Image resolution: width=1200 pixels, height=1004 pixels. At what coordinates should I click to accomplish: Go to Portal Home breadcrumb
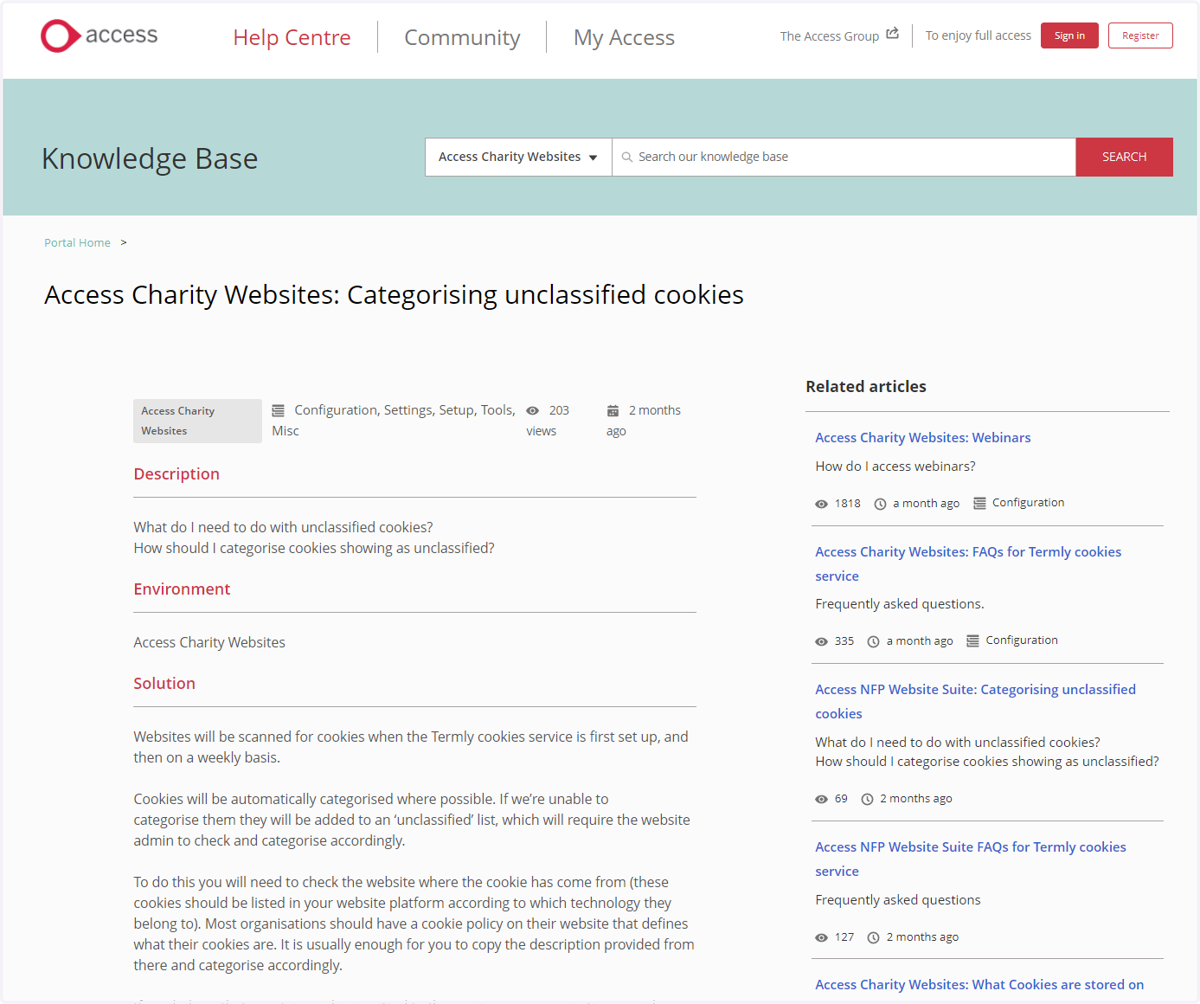tap(77, 243)
